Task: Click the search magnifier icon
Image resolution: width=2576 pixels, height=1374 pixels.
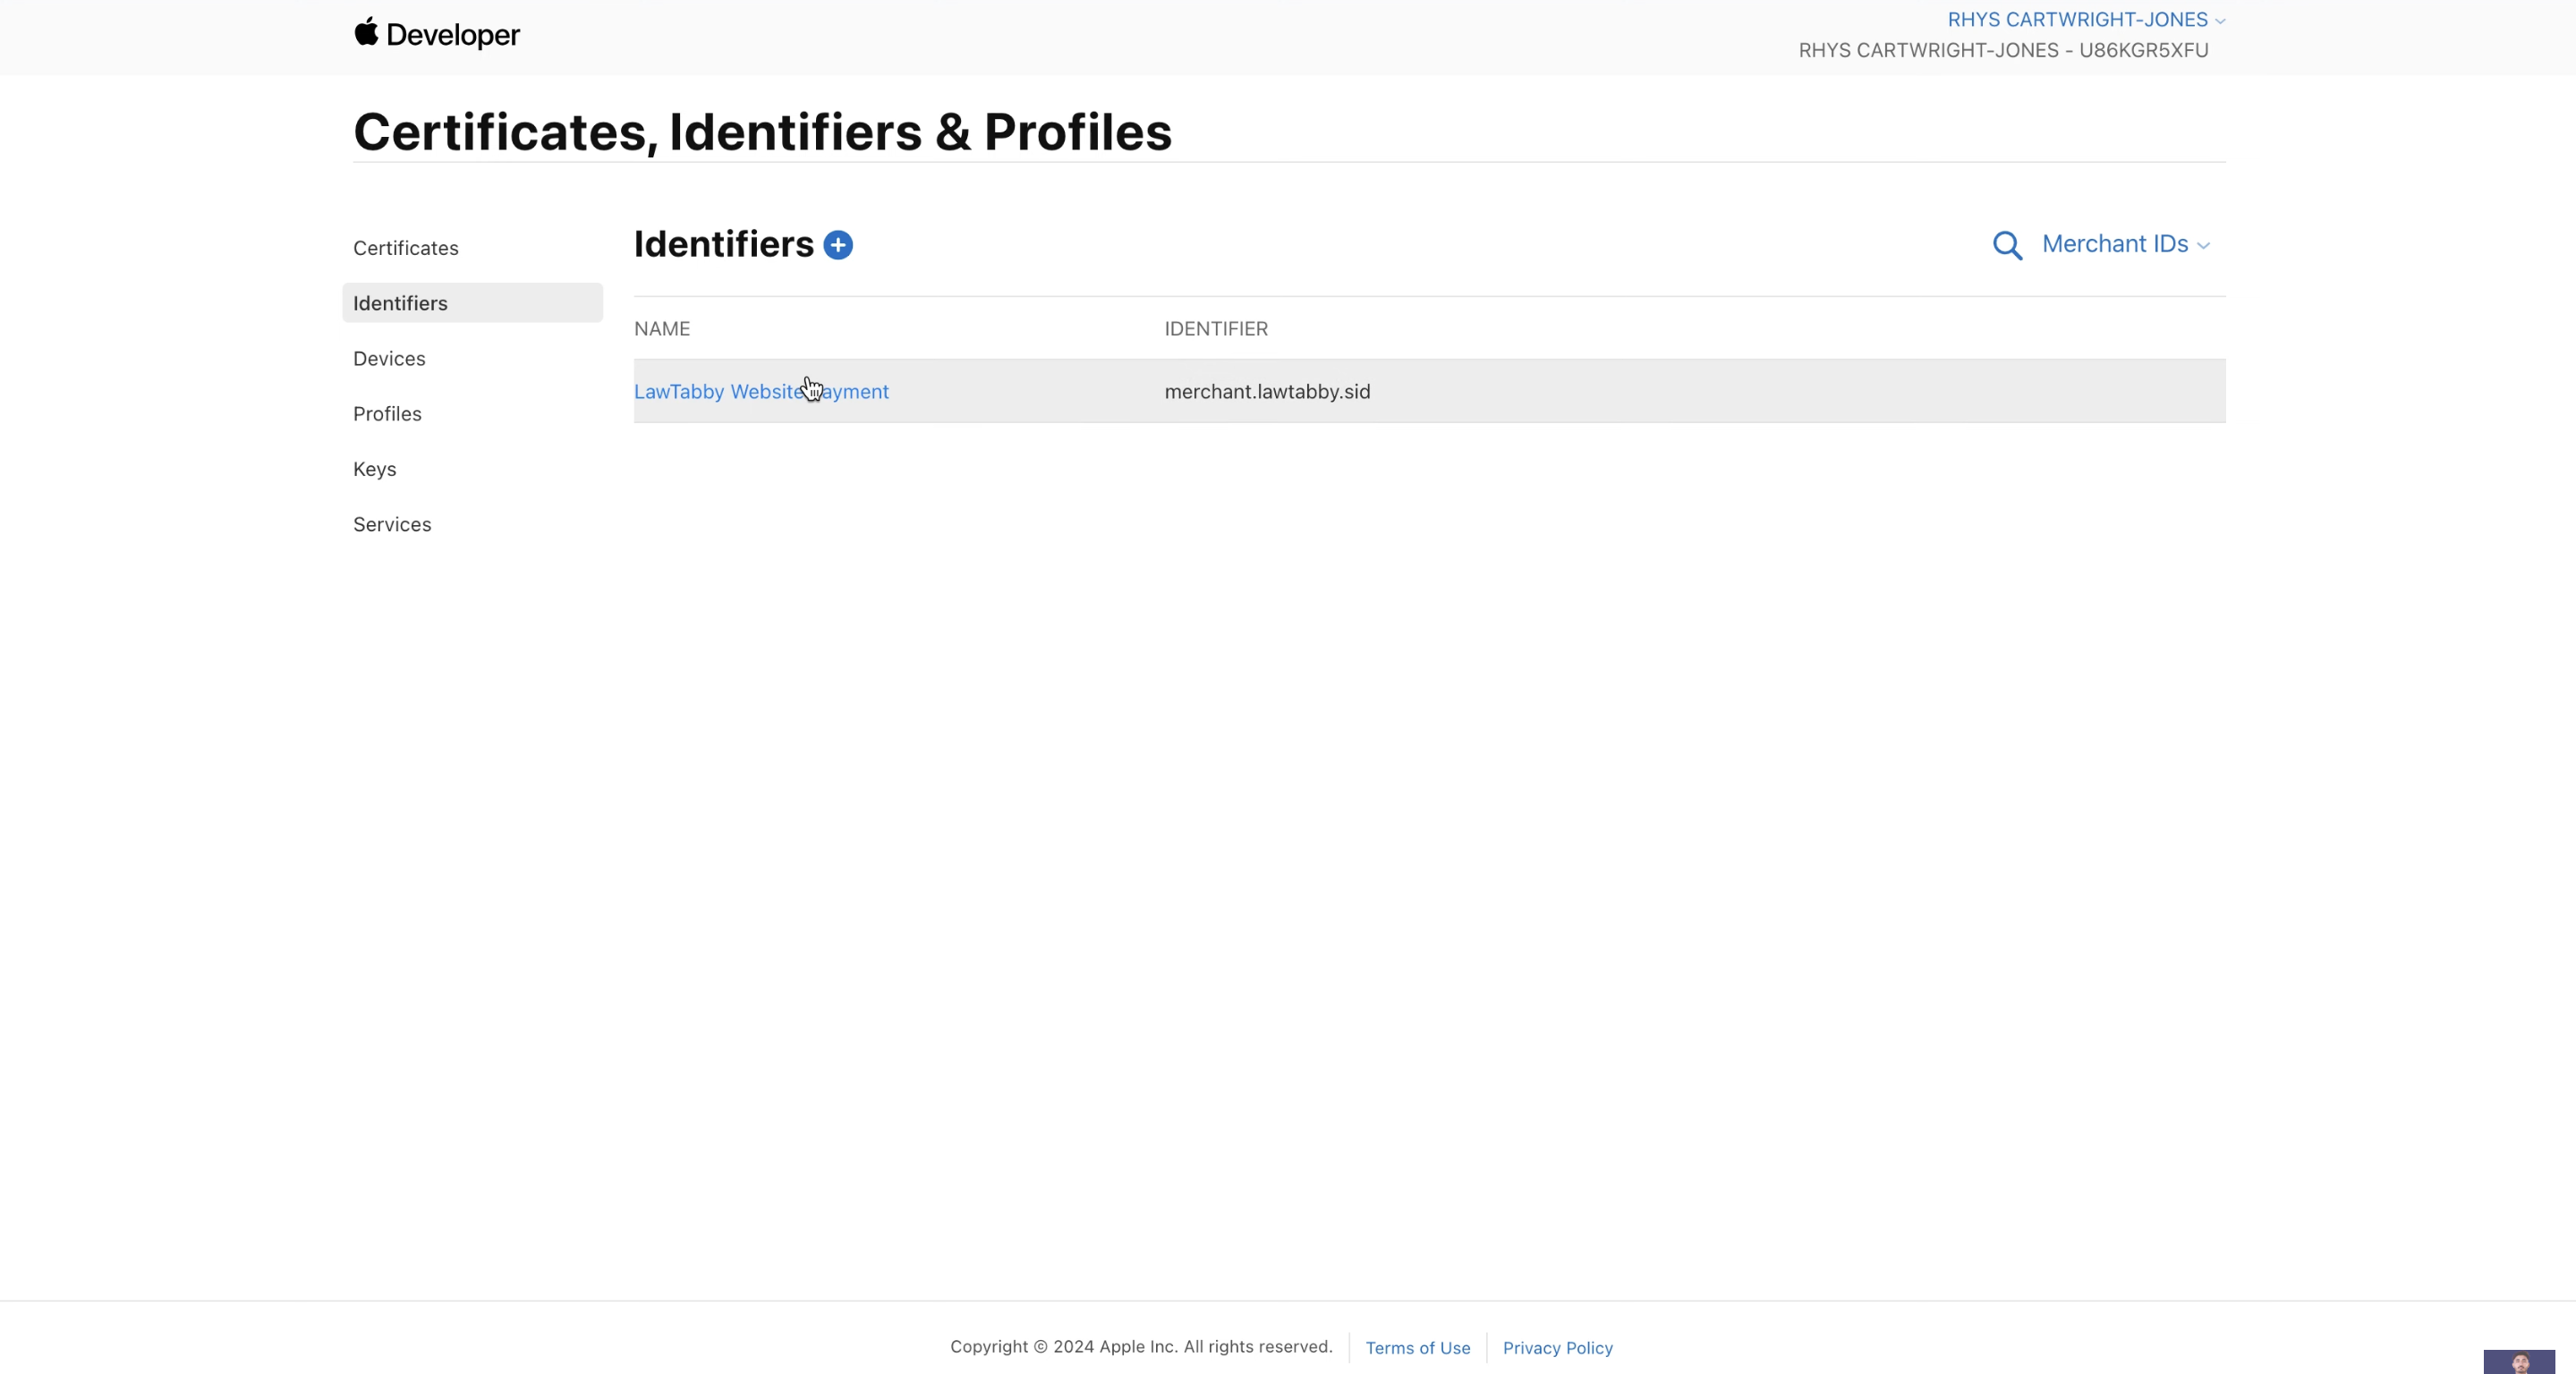Action: (x=2007, y=245)
